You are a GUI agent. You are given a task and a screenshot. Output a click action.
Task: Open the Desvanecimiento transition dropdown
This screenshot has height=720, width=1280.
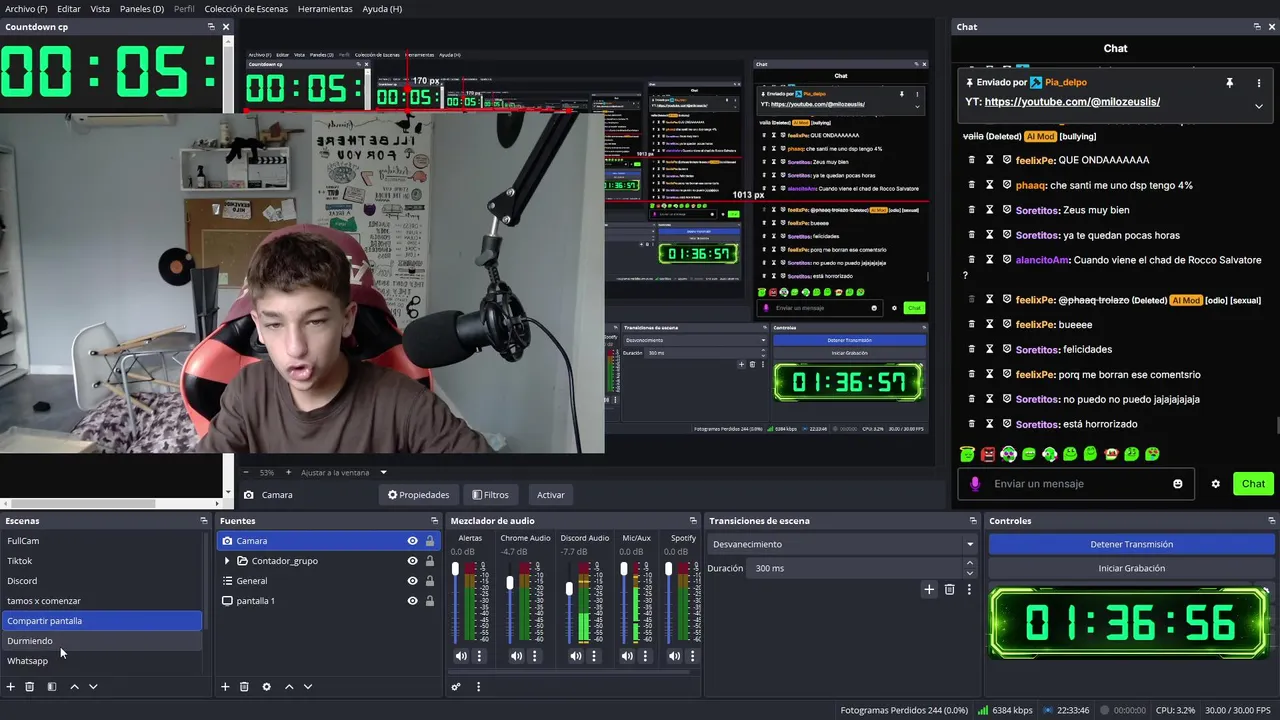842,544
